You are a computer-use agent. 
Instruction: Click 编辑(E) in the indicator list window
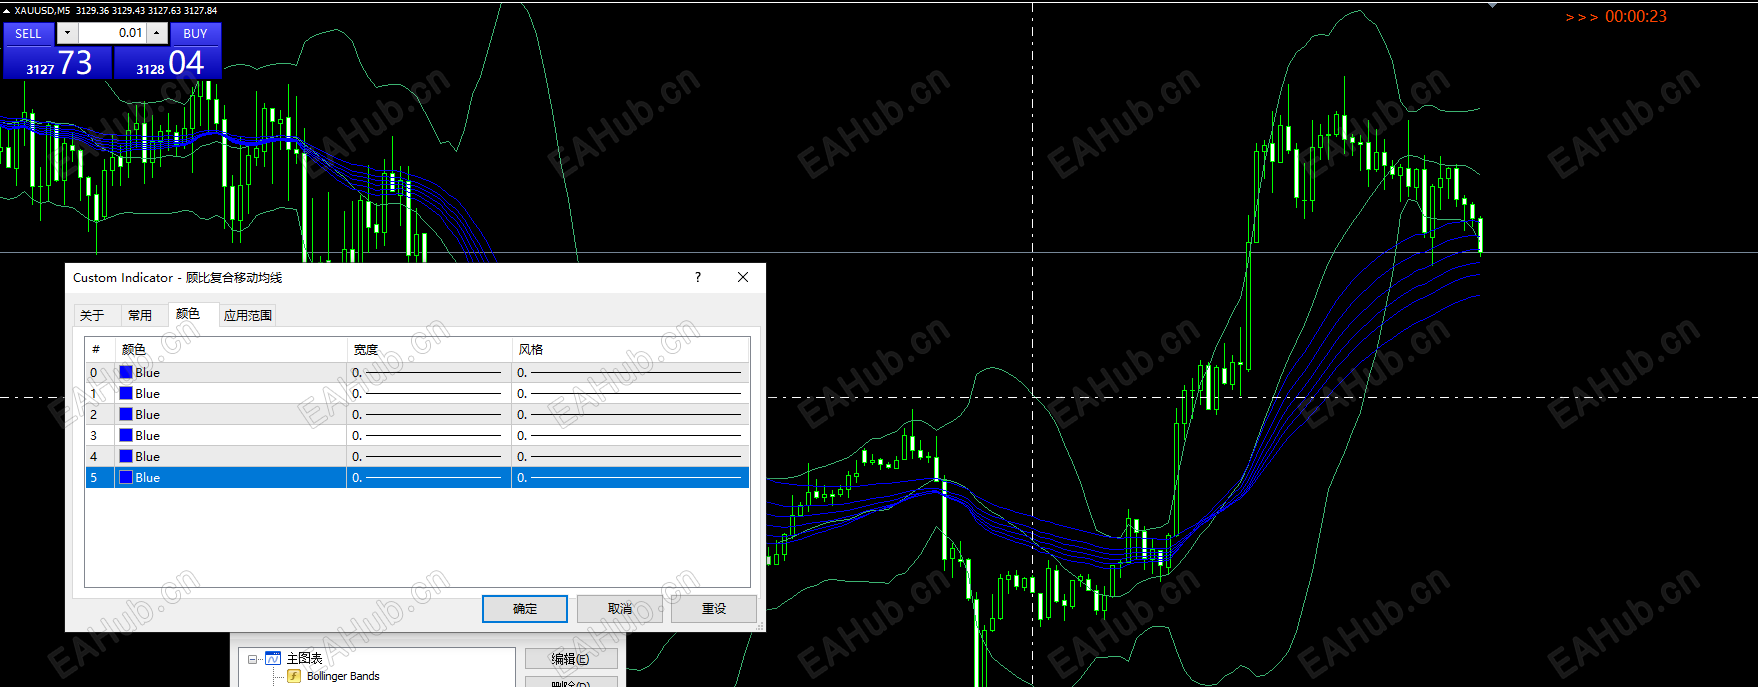coord(571,659)
